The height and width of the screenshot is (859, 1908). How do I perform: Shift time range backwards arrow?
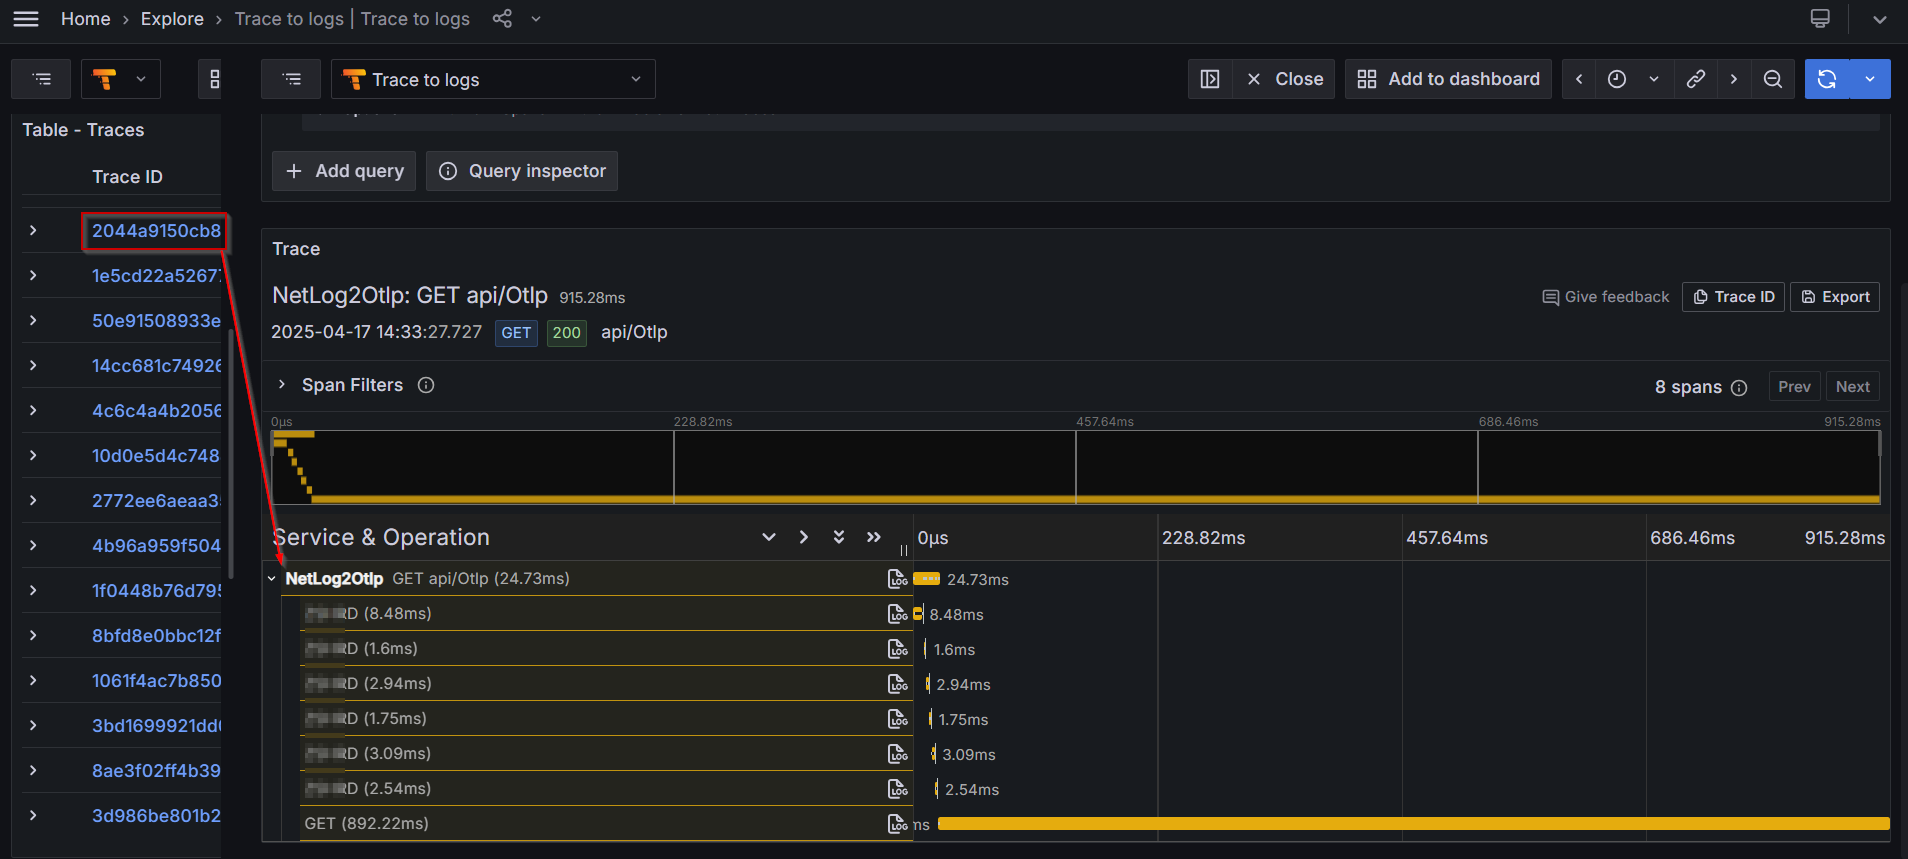[x=1579, y=79]
